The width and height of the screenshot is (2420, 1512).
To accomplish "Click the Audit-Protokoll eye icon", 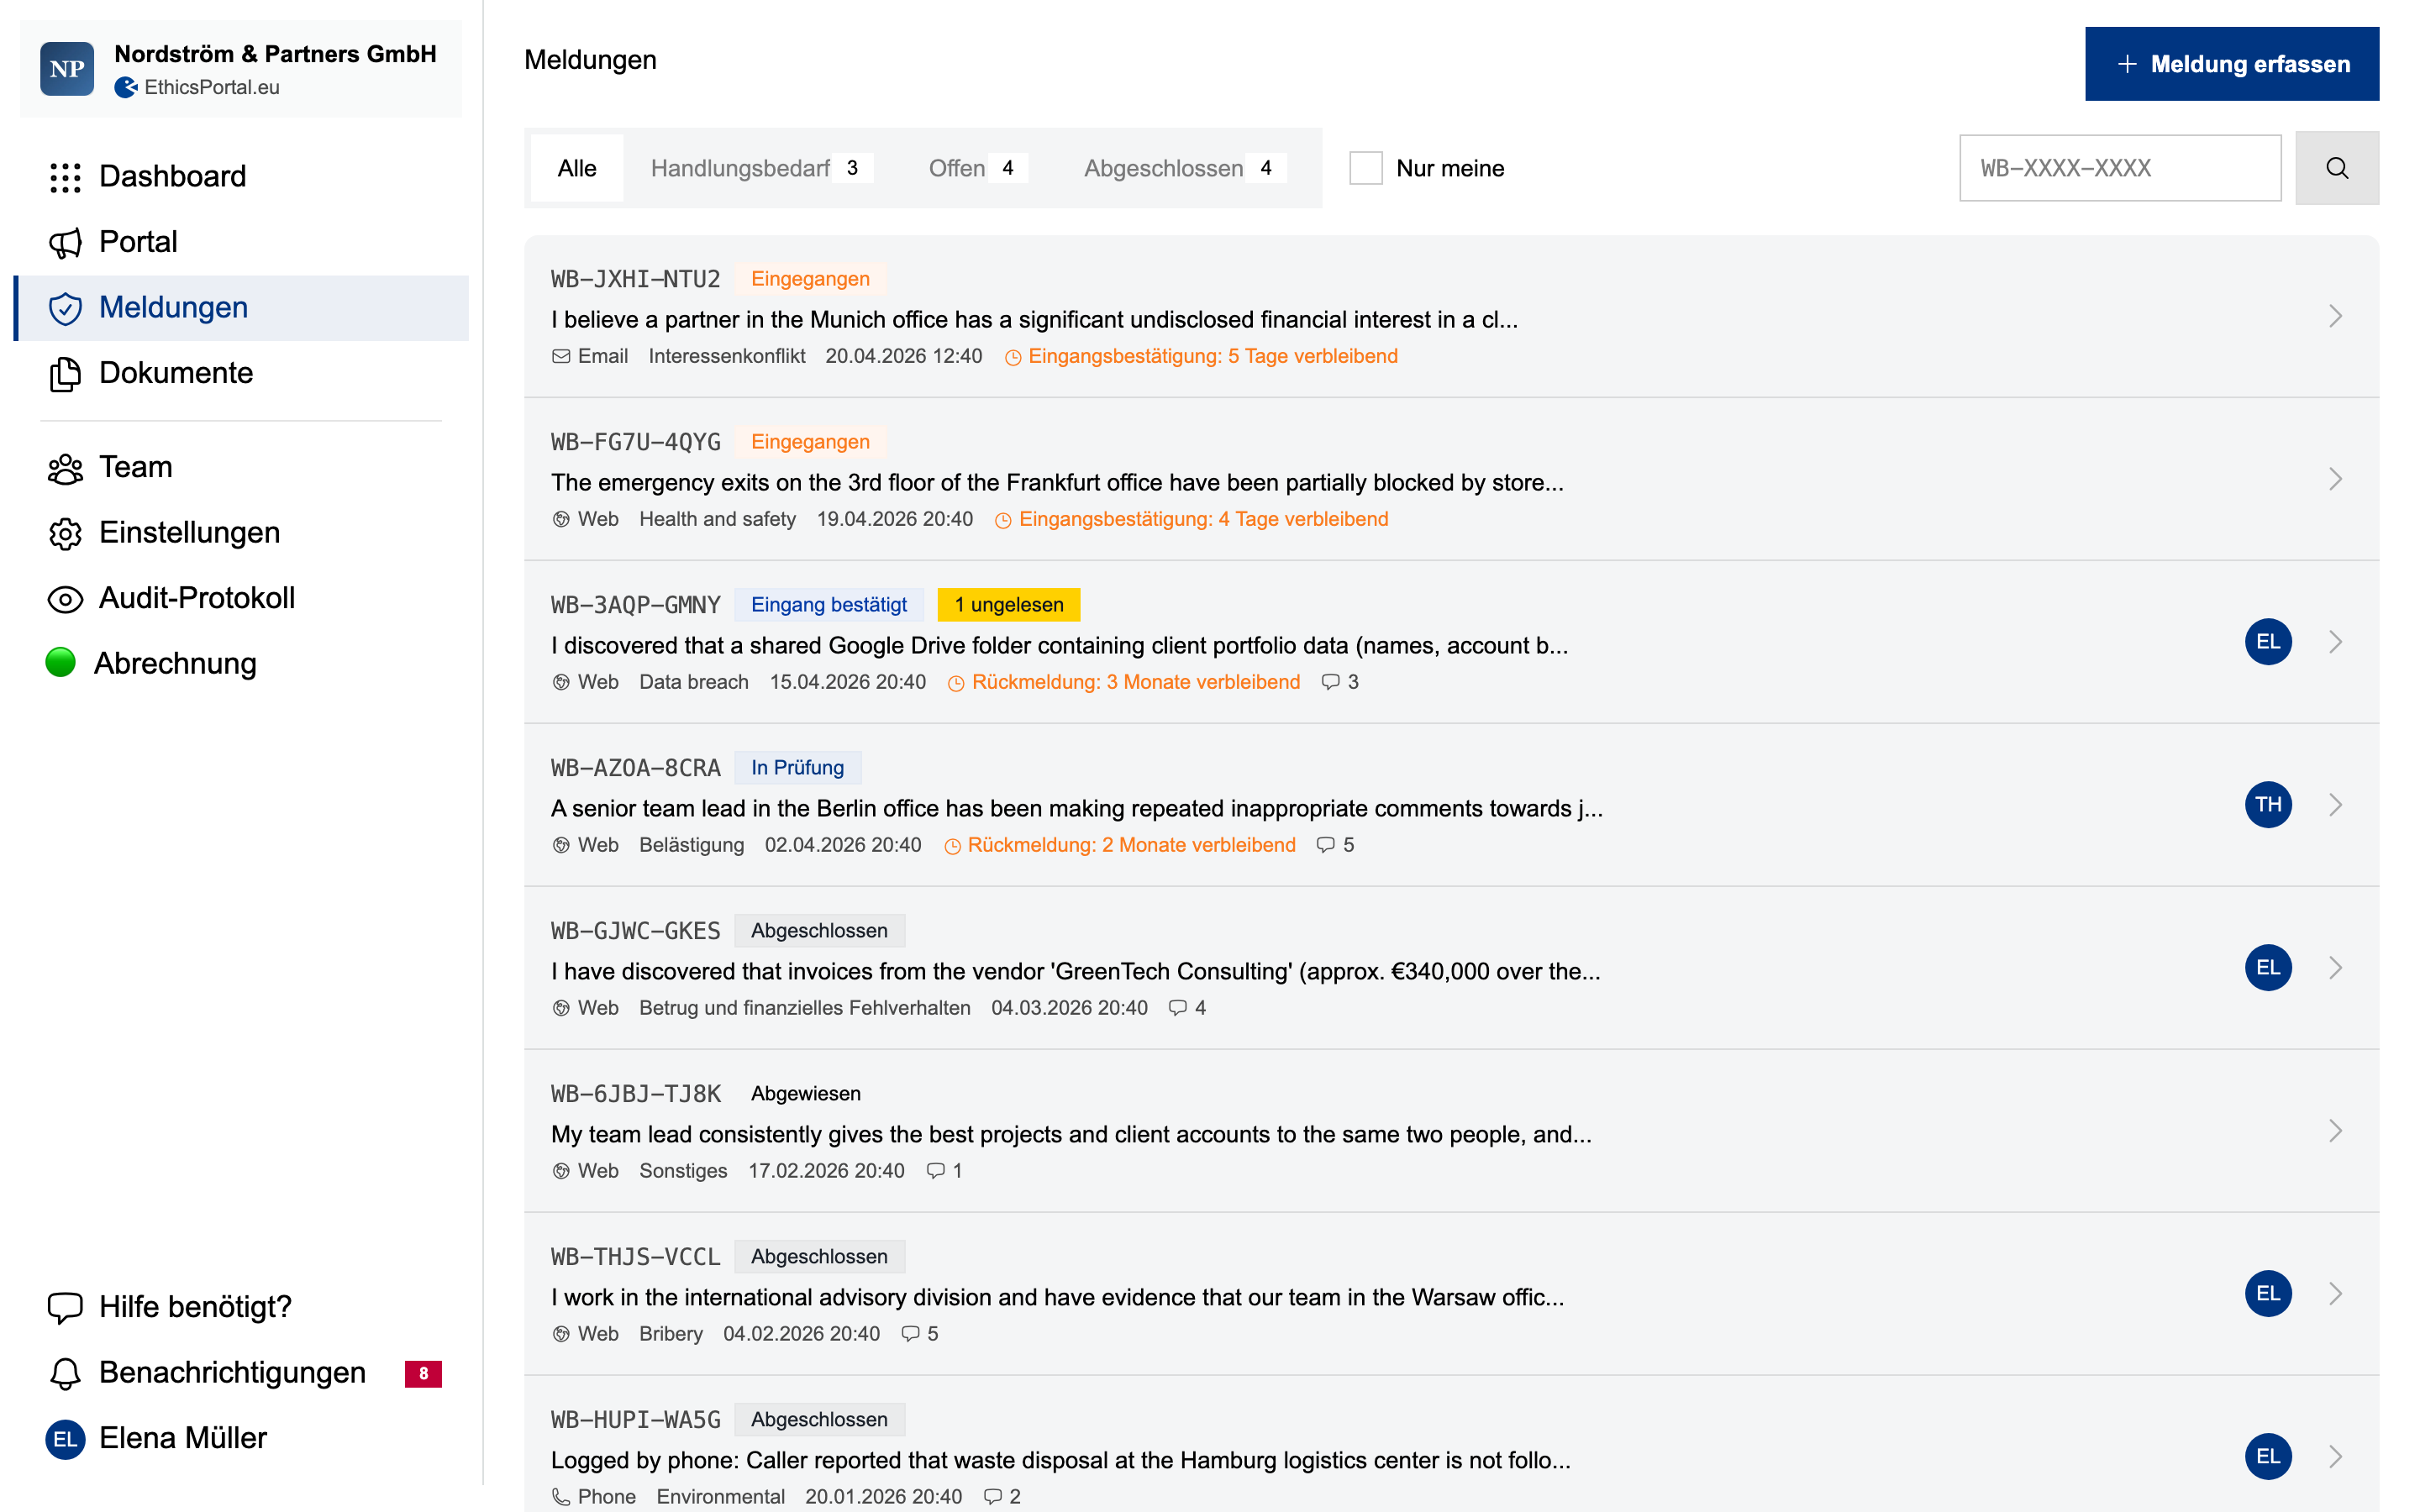I will click(65, 598).
